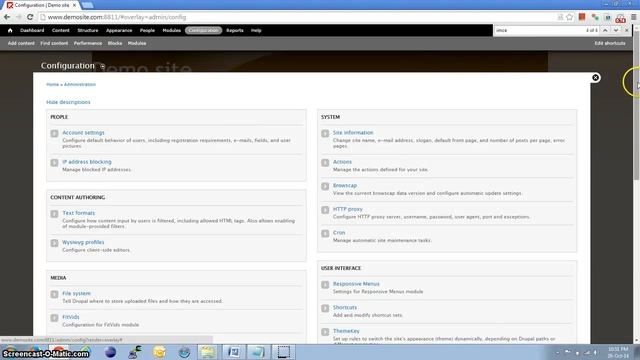Screen dimensions: 640x360
Task: Open the Chrome hamburger menu
Action: 633,17
